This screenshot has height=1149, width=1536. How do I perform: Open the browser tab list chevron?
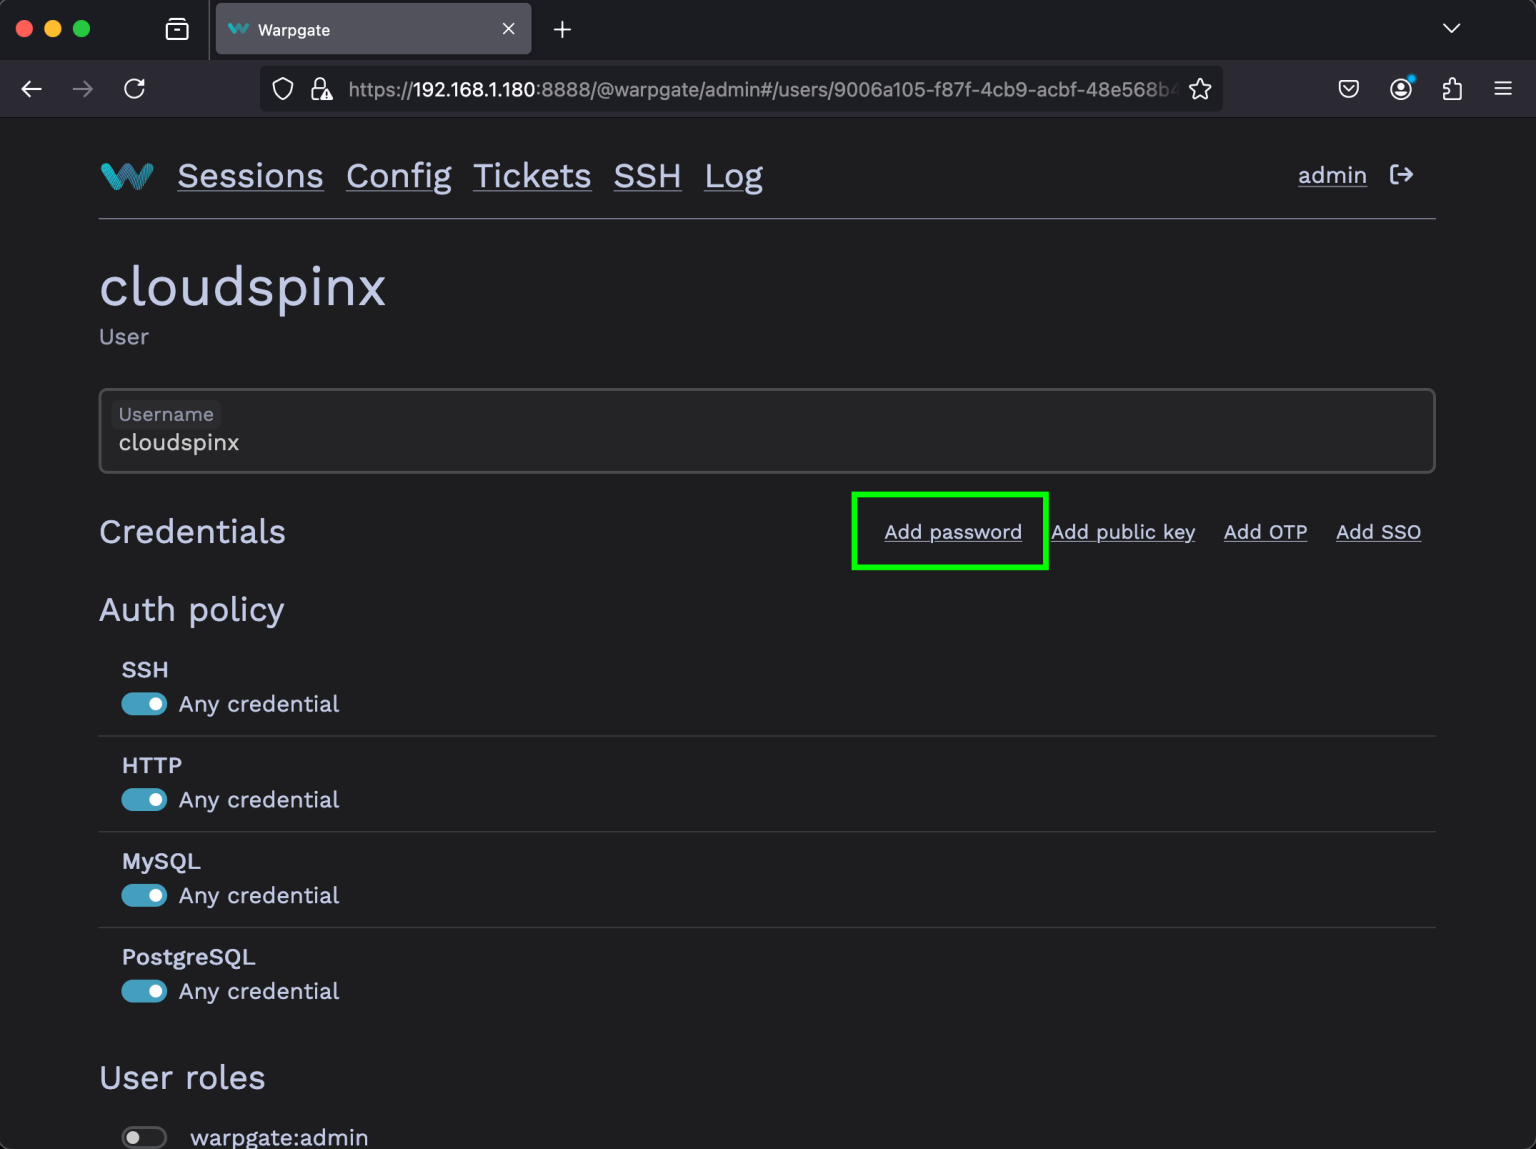point(1451,29)
